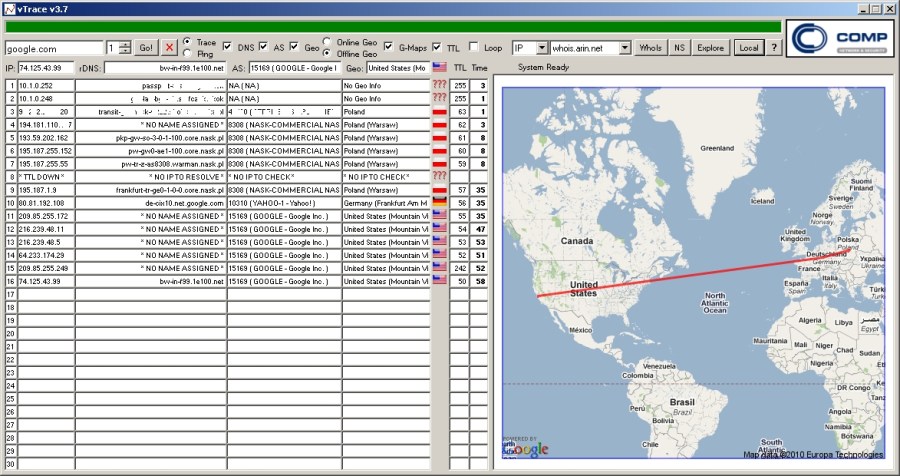Enable the Loop checkbox
900x476 pixels.
(x=474, y=47)
